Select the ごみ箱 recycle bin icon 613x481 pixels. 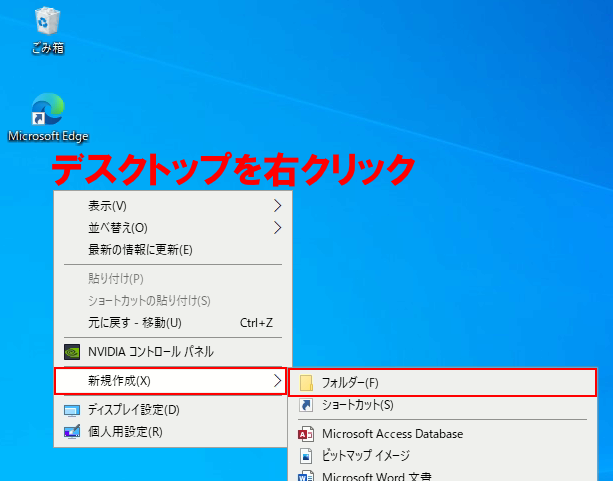(x=47, y=30)
